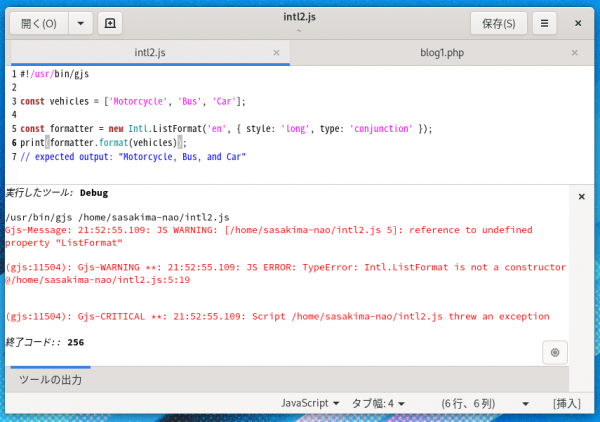Click the stop tool round button
The height and width of the screenshot is (422, 600).
555,352
